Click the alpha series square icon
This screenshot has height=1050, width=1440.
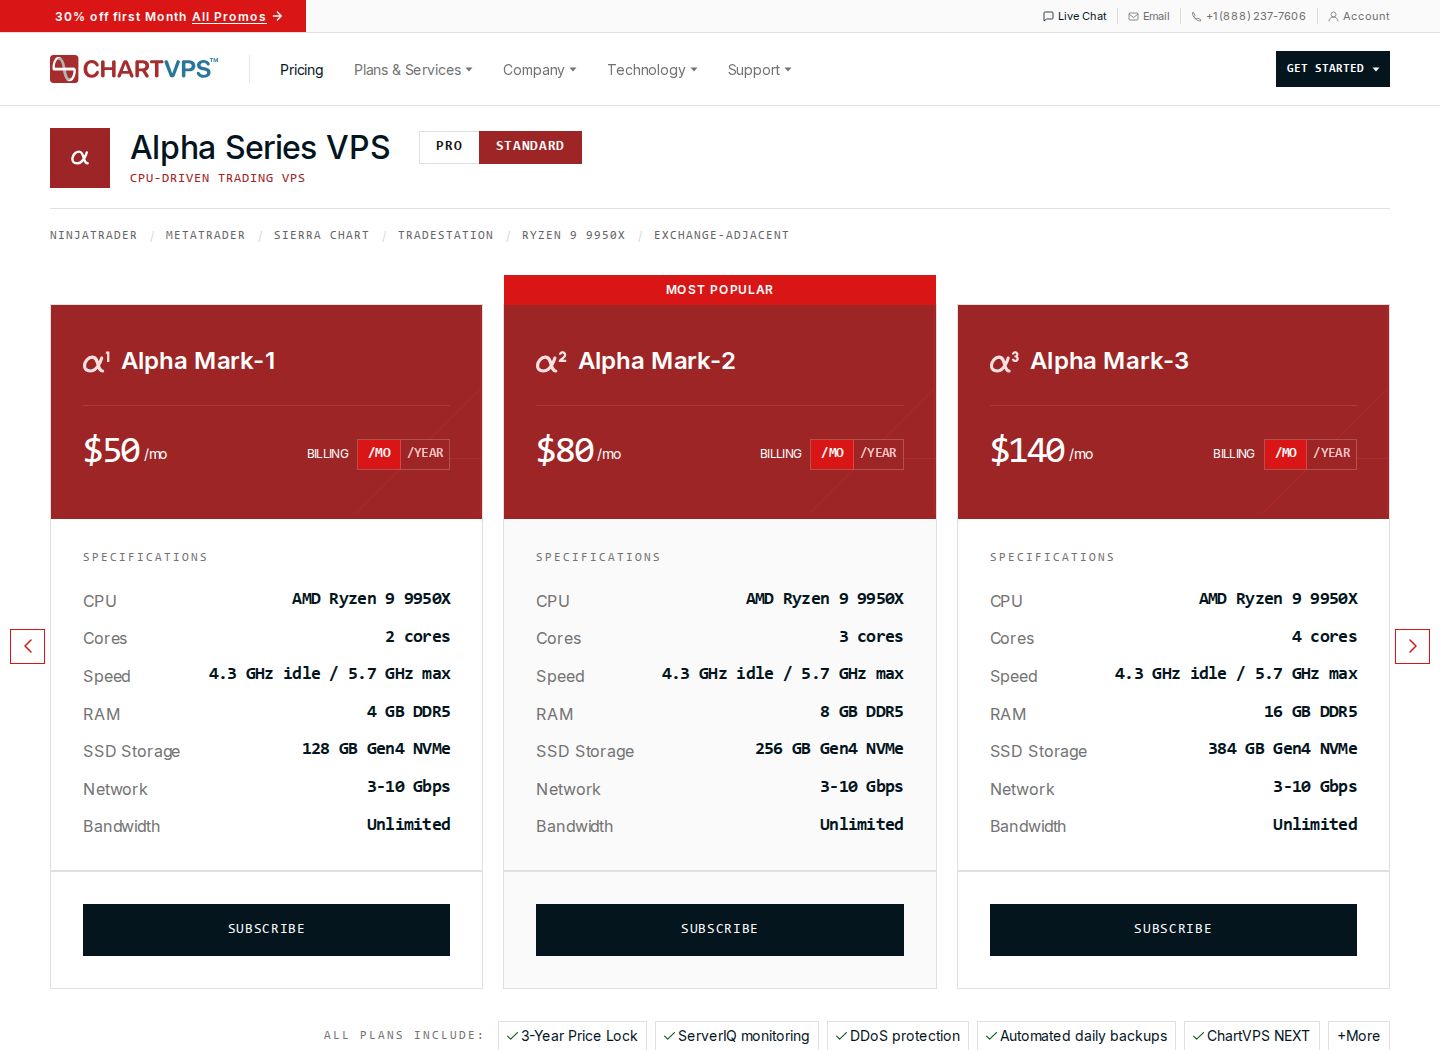point(80,158)
